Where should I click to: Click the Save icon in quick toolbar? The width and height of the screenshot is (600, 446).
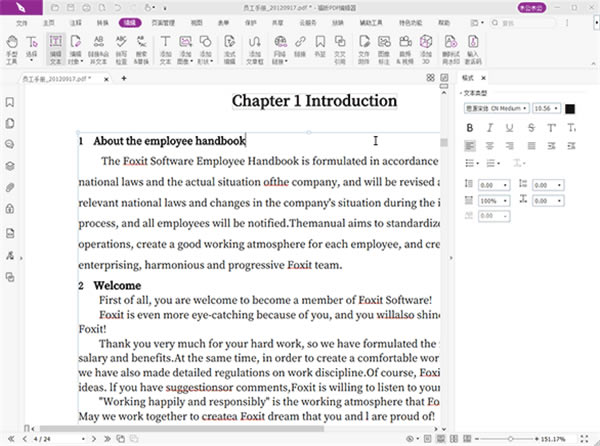coord(71,8)
